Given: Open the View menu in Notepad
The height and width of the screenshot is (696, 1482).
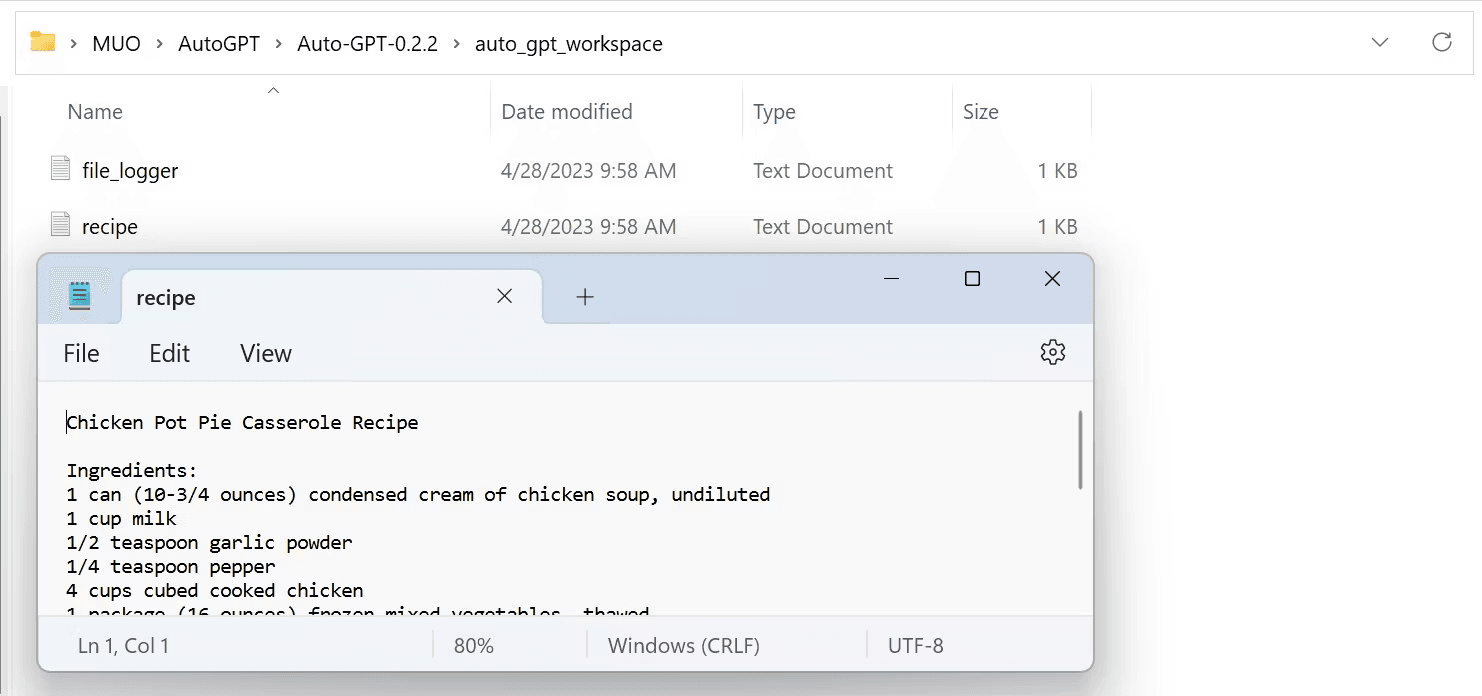Looking at the screenshot, I should 264,352.
